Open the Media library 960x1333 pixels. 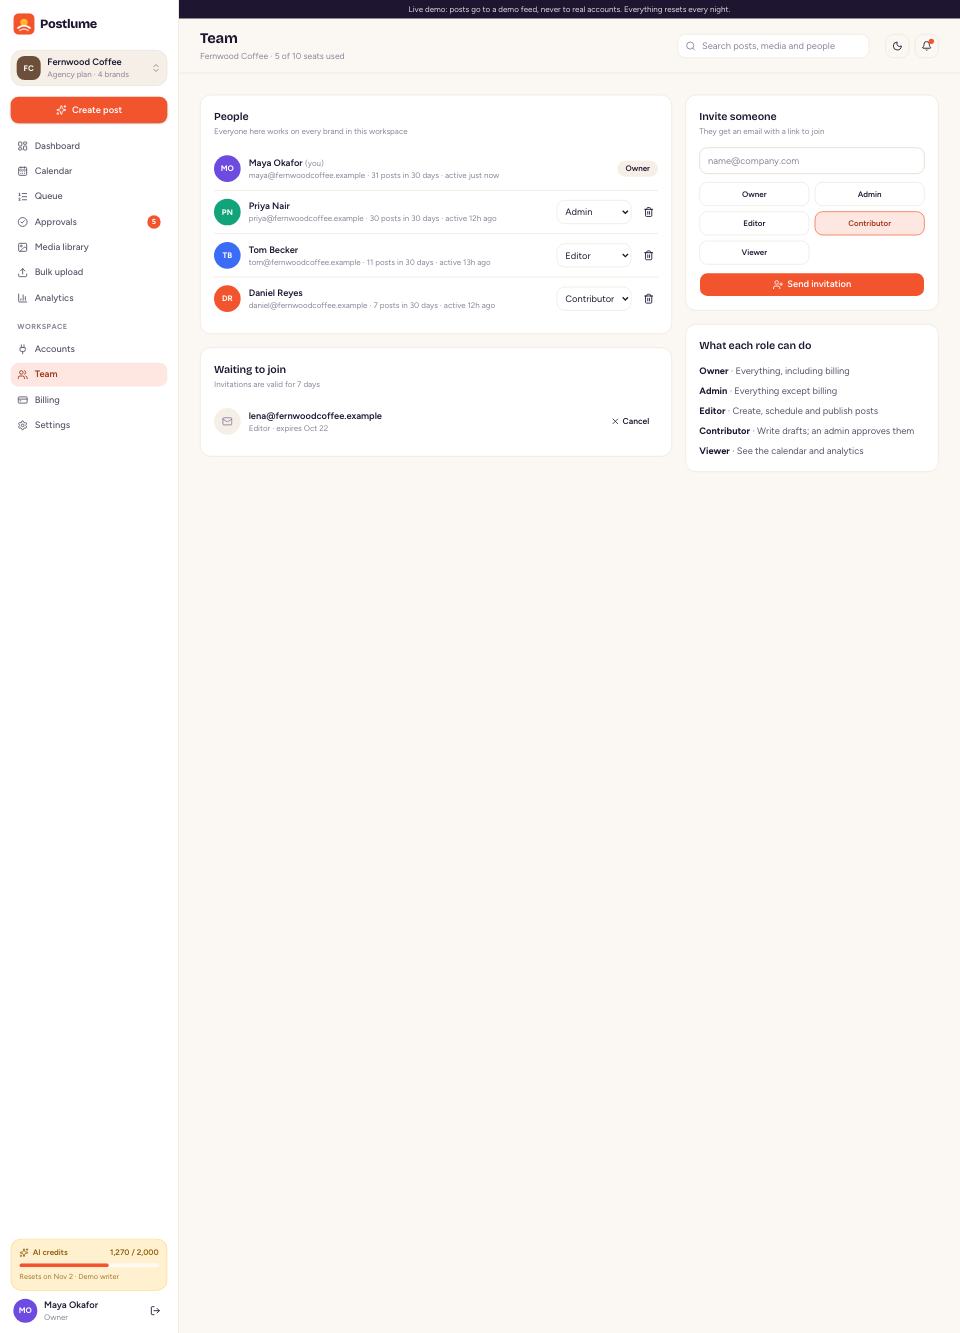coord(89,247)
